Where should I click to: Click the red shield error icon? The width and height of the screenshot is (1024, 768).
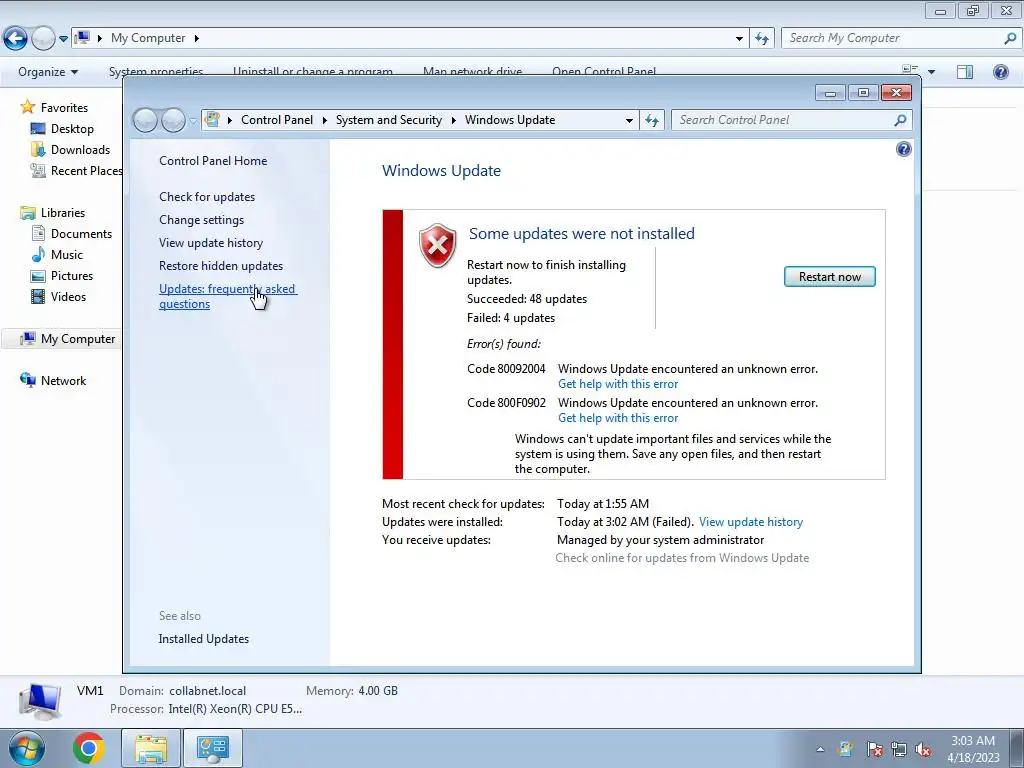(x=438, y=245)
